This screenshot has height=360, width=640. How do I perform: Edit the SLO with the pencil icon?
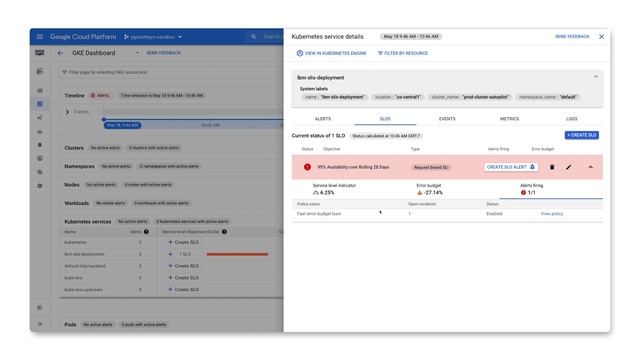click(x=569, y=167)
